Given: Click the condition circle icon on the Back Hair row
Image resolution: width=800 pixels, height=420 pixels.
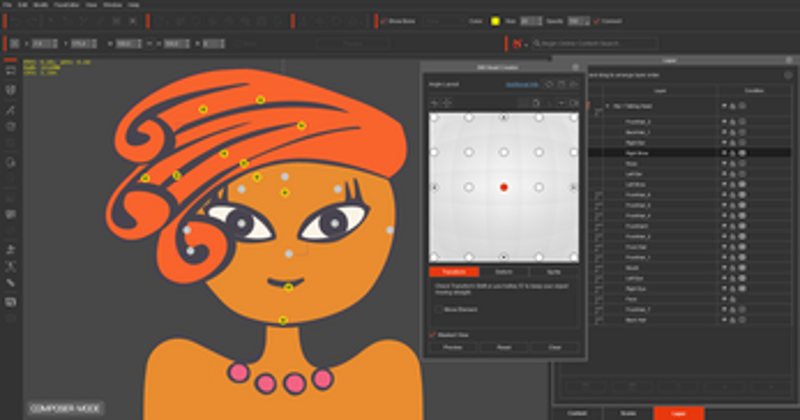Looking at the screenshot, I should [742, 320].
